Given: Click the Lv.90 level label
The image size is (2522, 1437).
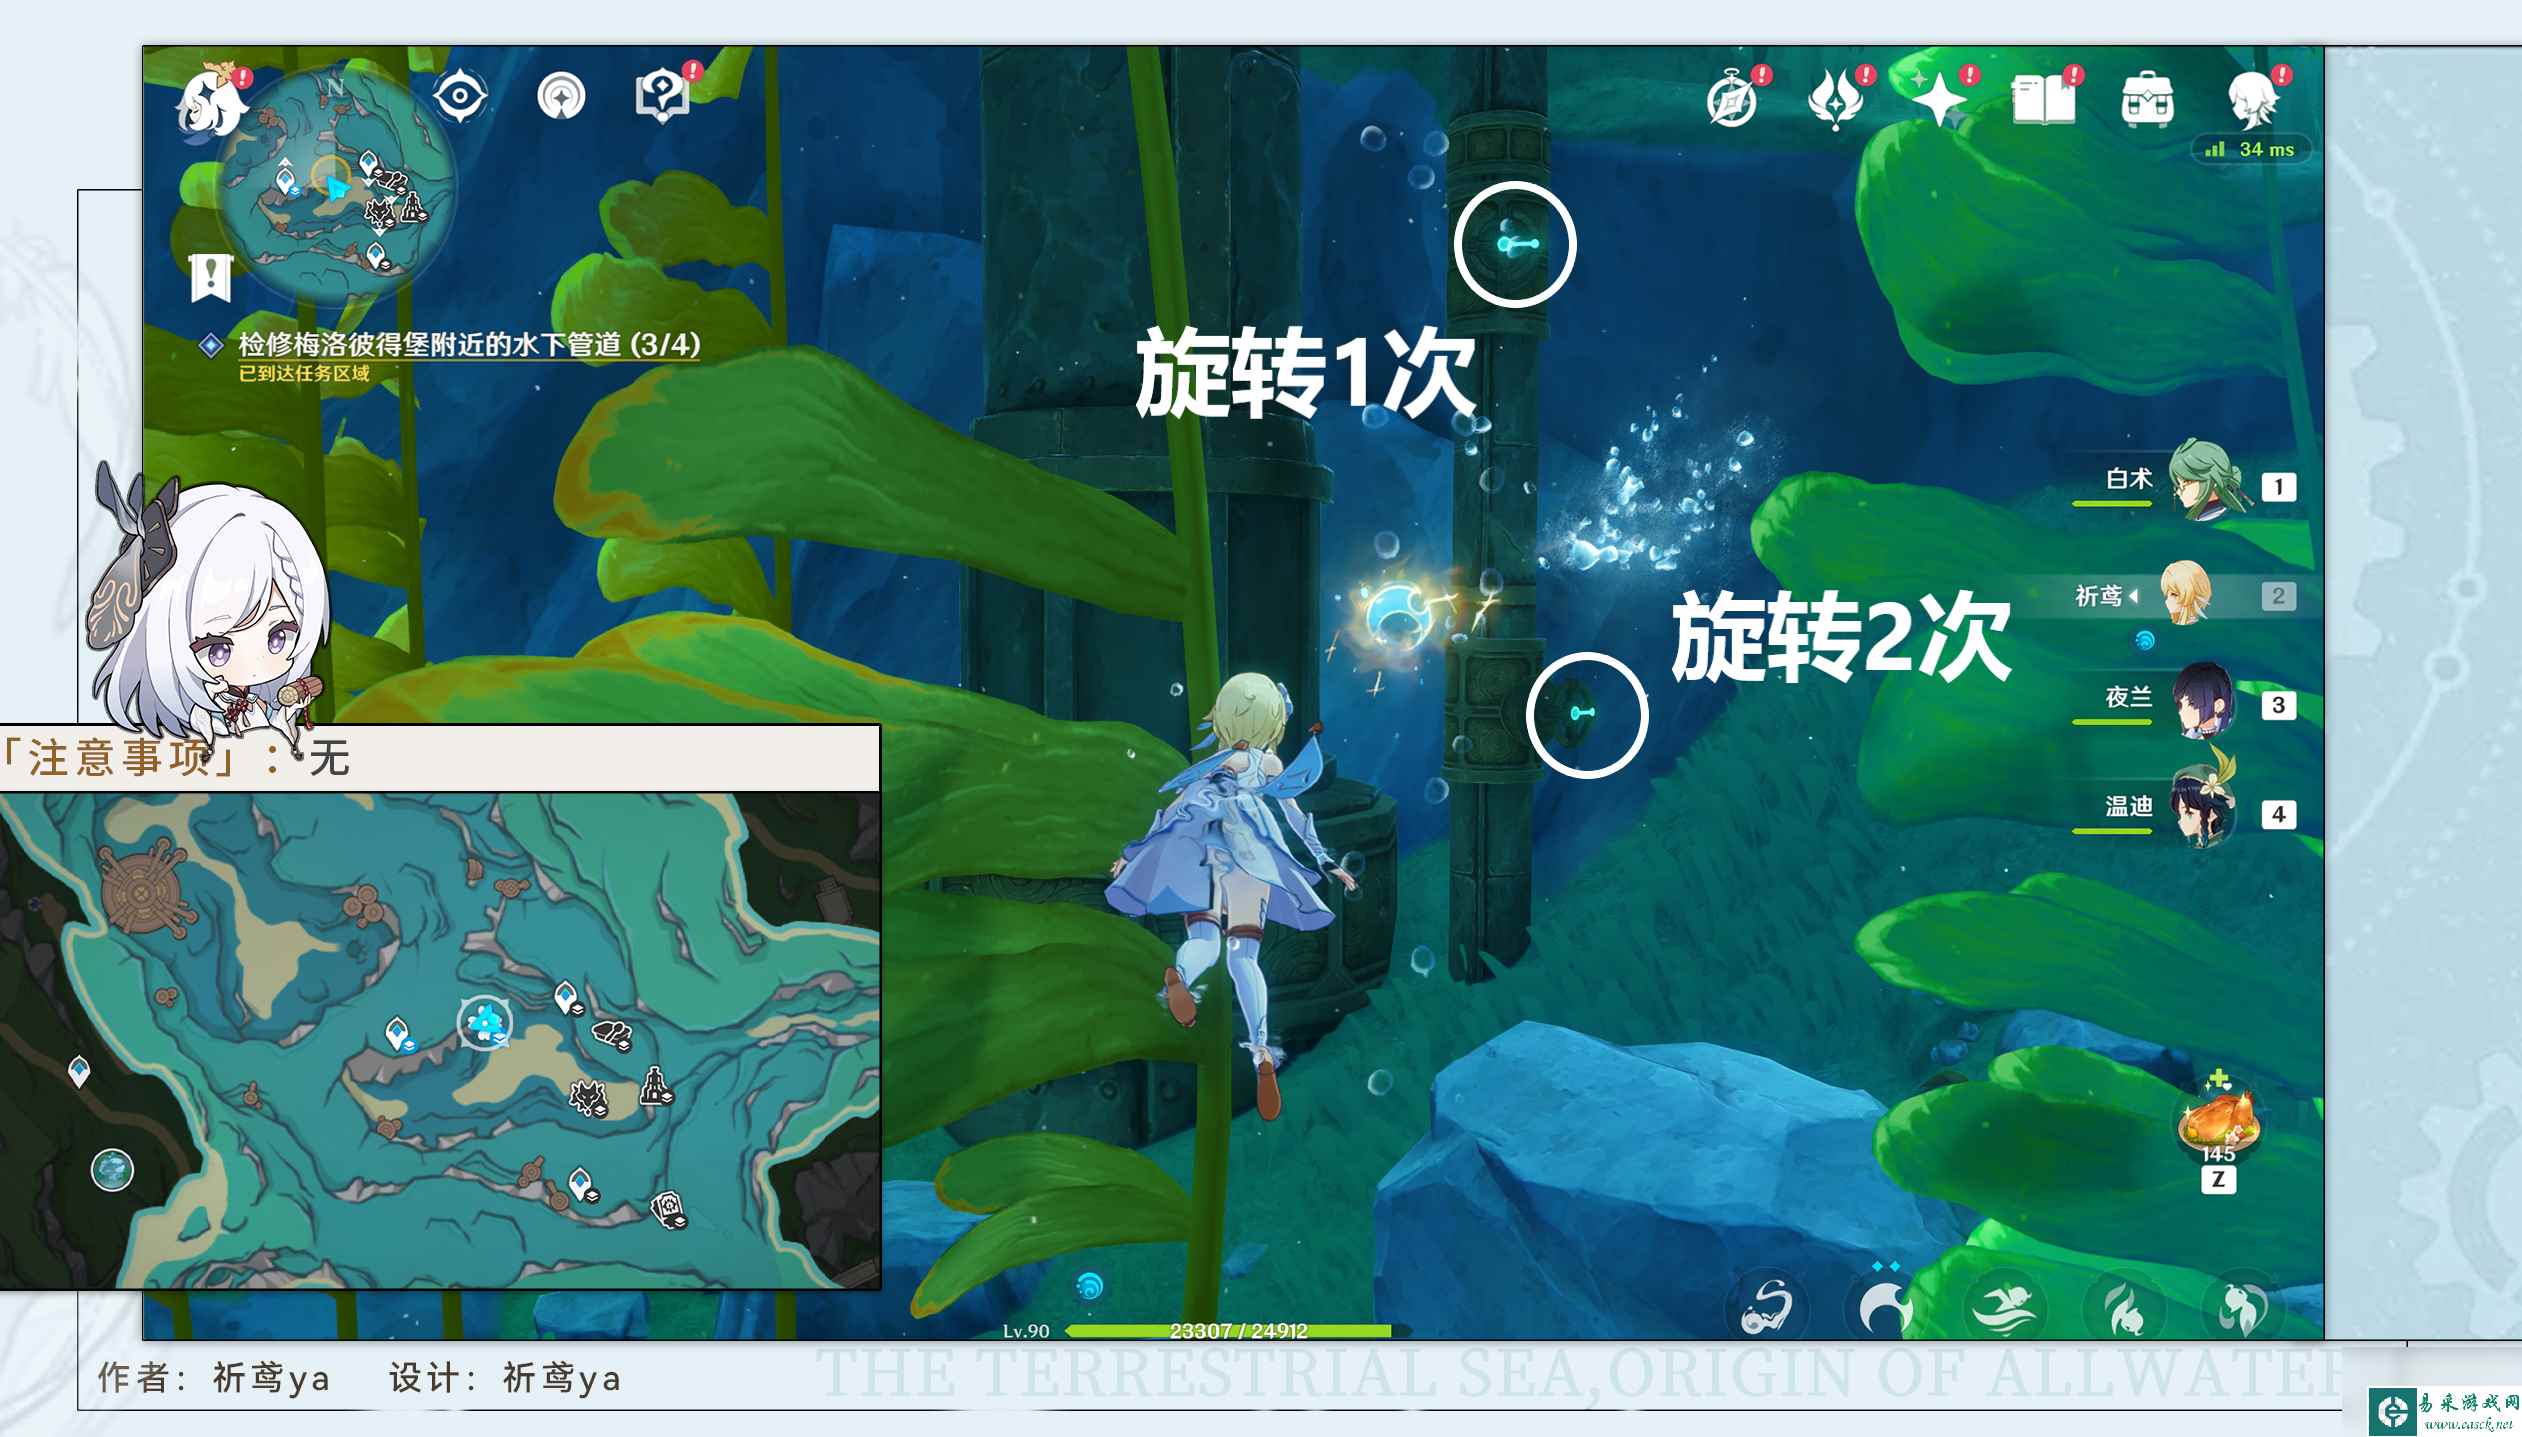Looking at the screenshot, I should pyautogui.click(x=1026, y=1331).
